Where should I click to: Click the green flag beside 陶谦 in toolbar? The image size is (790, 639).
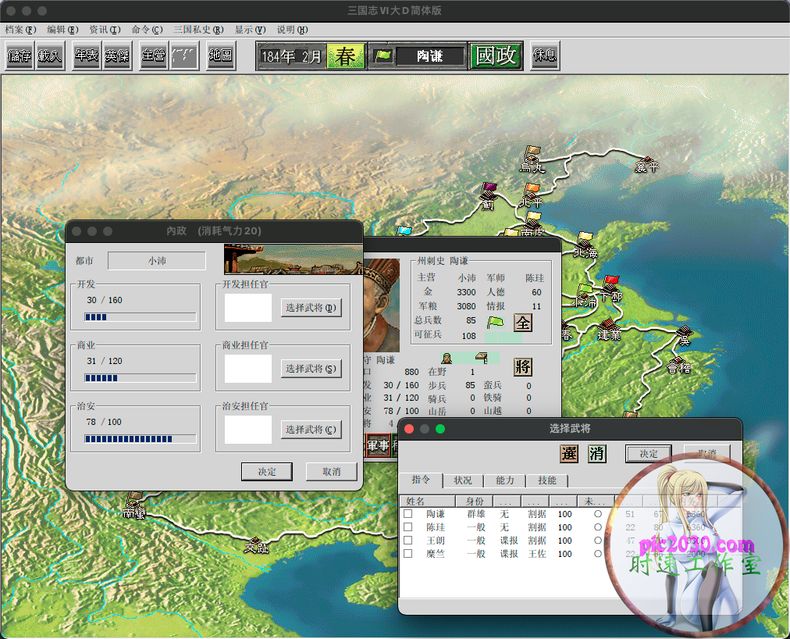383,56
